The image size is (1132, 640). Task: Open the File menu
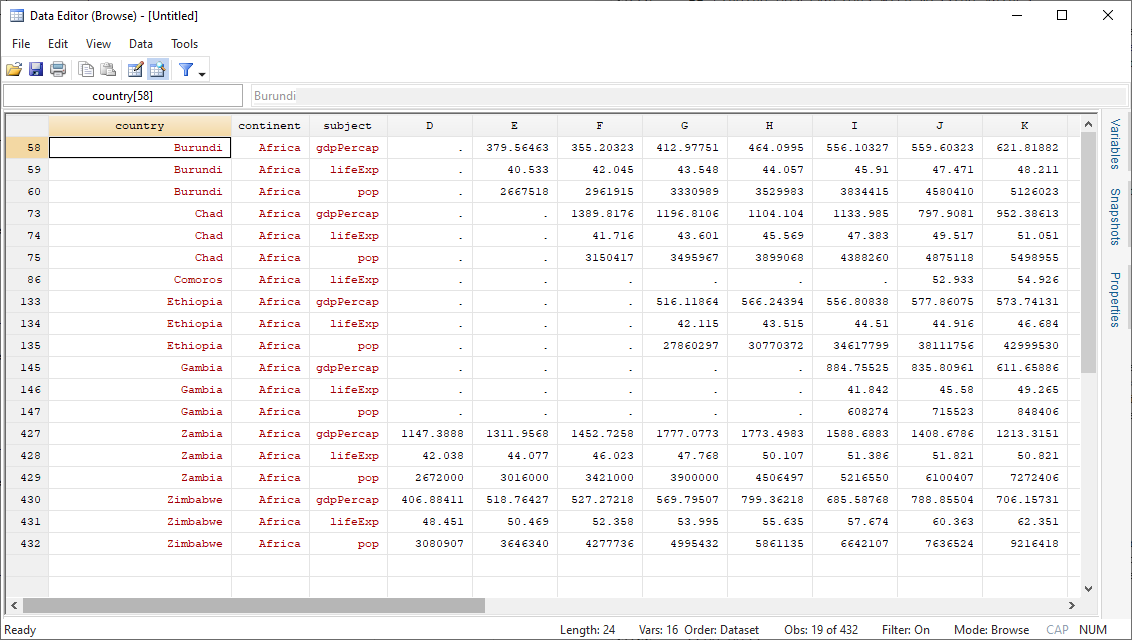click(21, 44)
